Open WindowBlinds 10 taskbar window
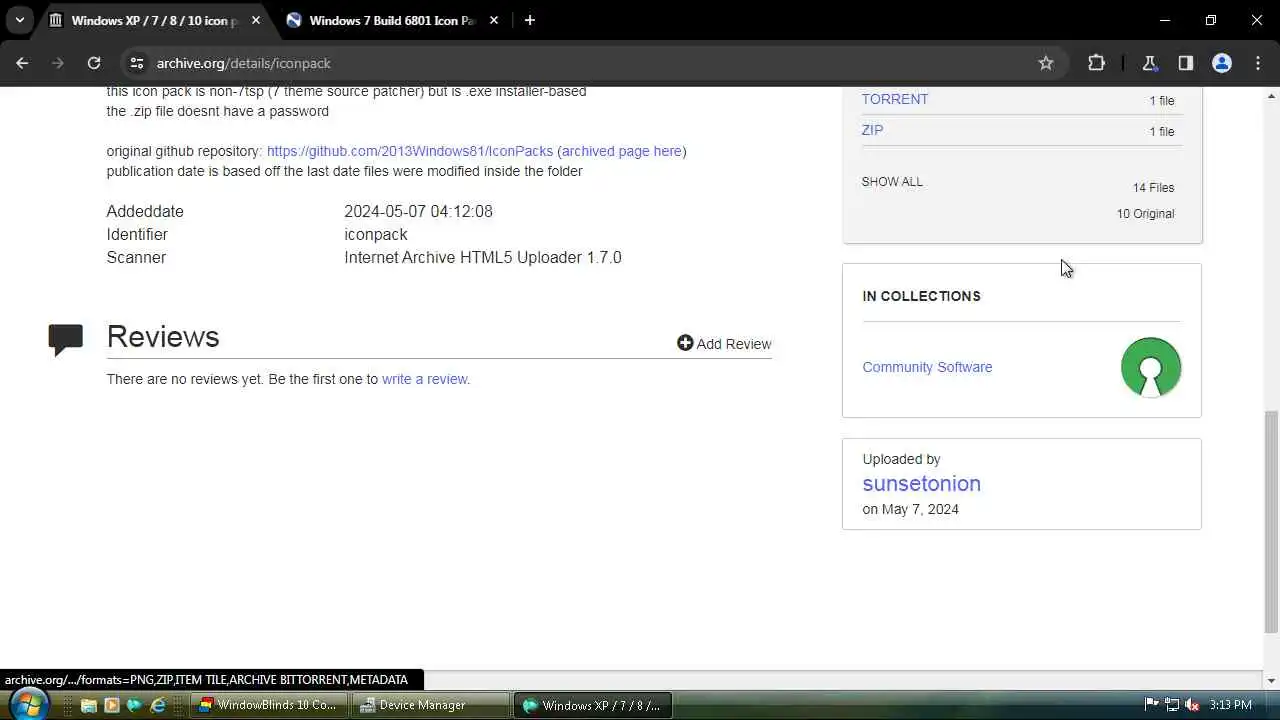This screenshot has width=1280, height=720. coord(270,705)
